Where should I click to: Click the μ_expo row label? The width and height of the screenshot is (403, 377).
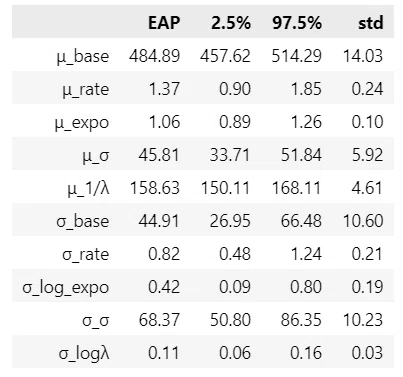82,123
